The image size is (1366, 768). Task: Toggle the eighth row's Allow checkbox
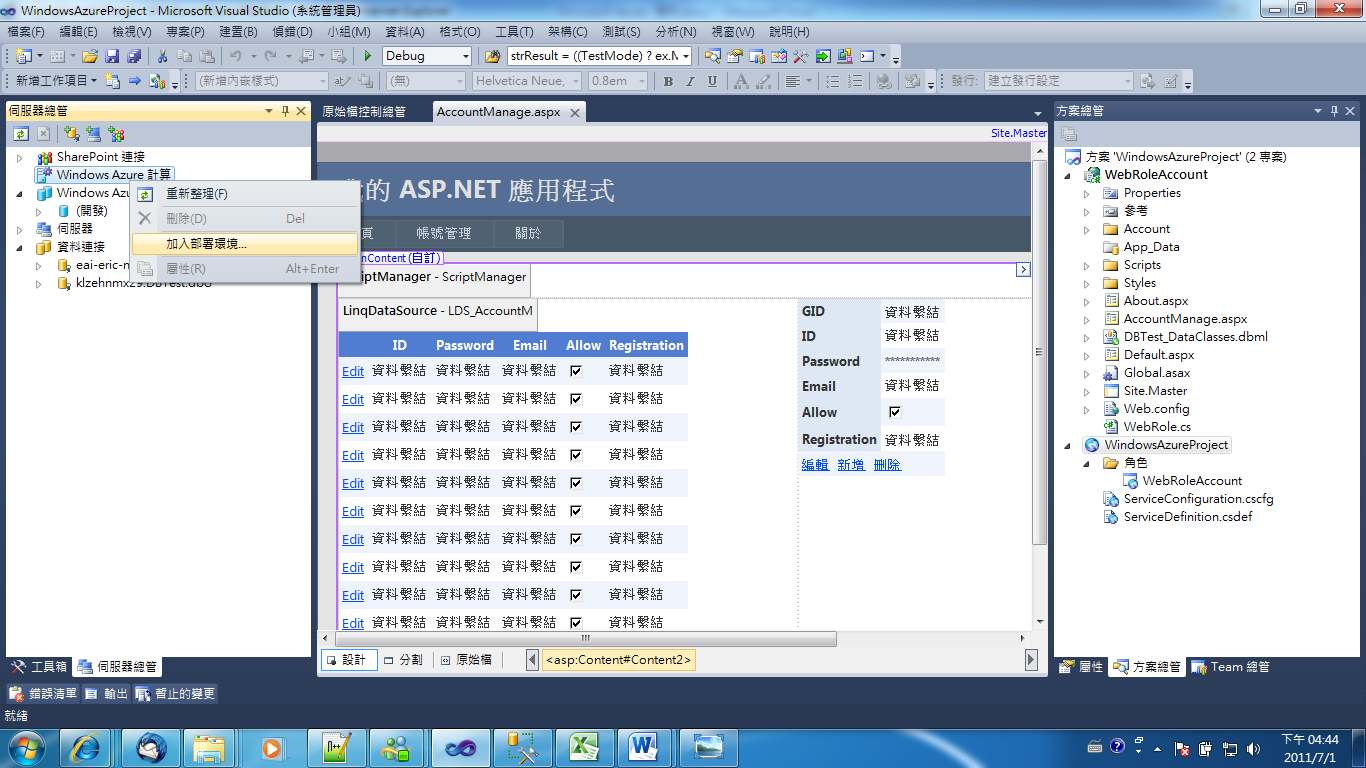(576, 566)
